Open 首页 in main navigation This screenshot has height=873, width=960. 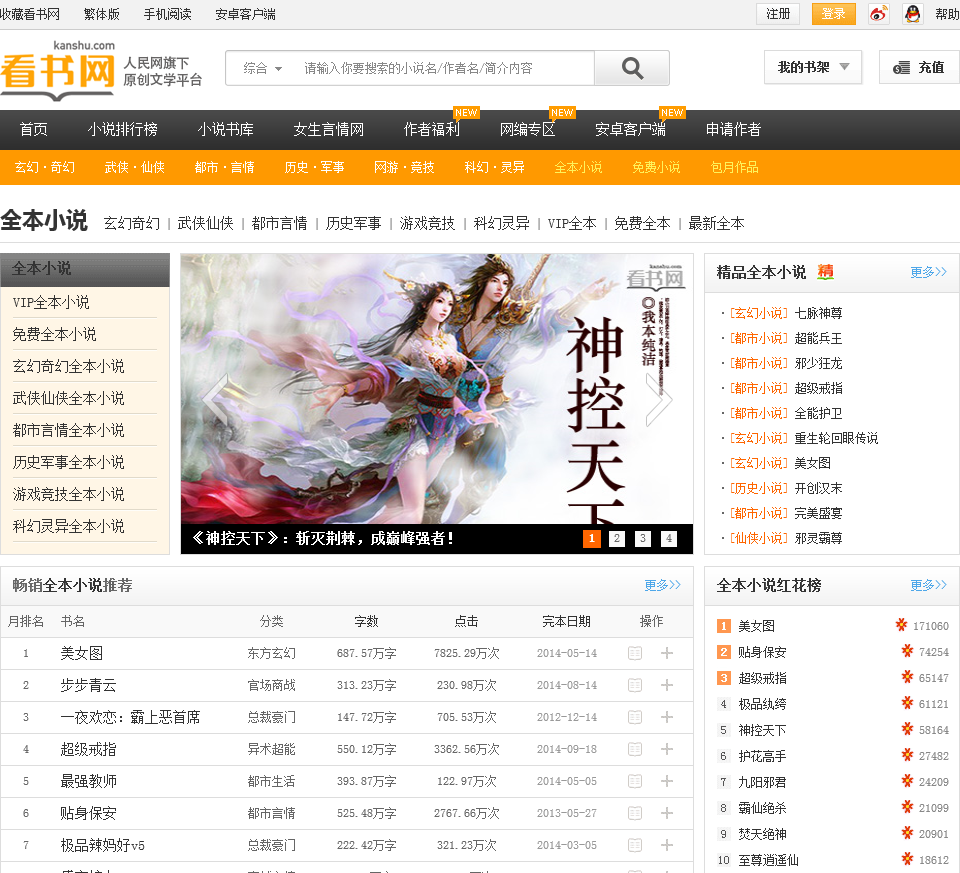pos(34,129)
